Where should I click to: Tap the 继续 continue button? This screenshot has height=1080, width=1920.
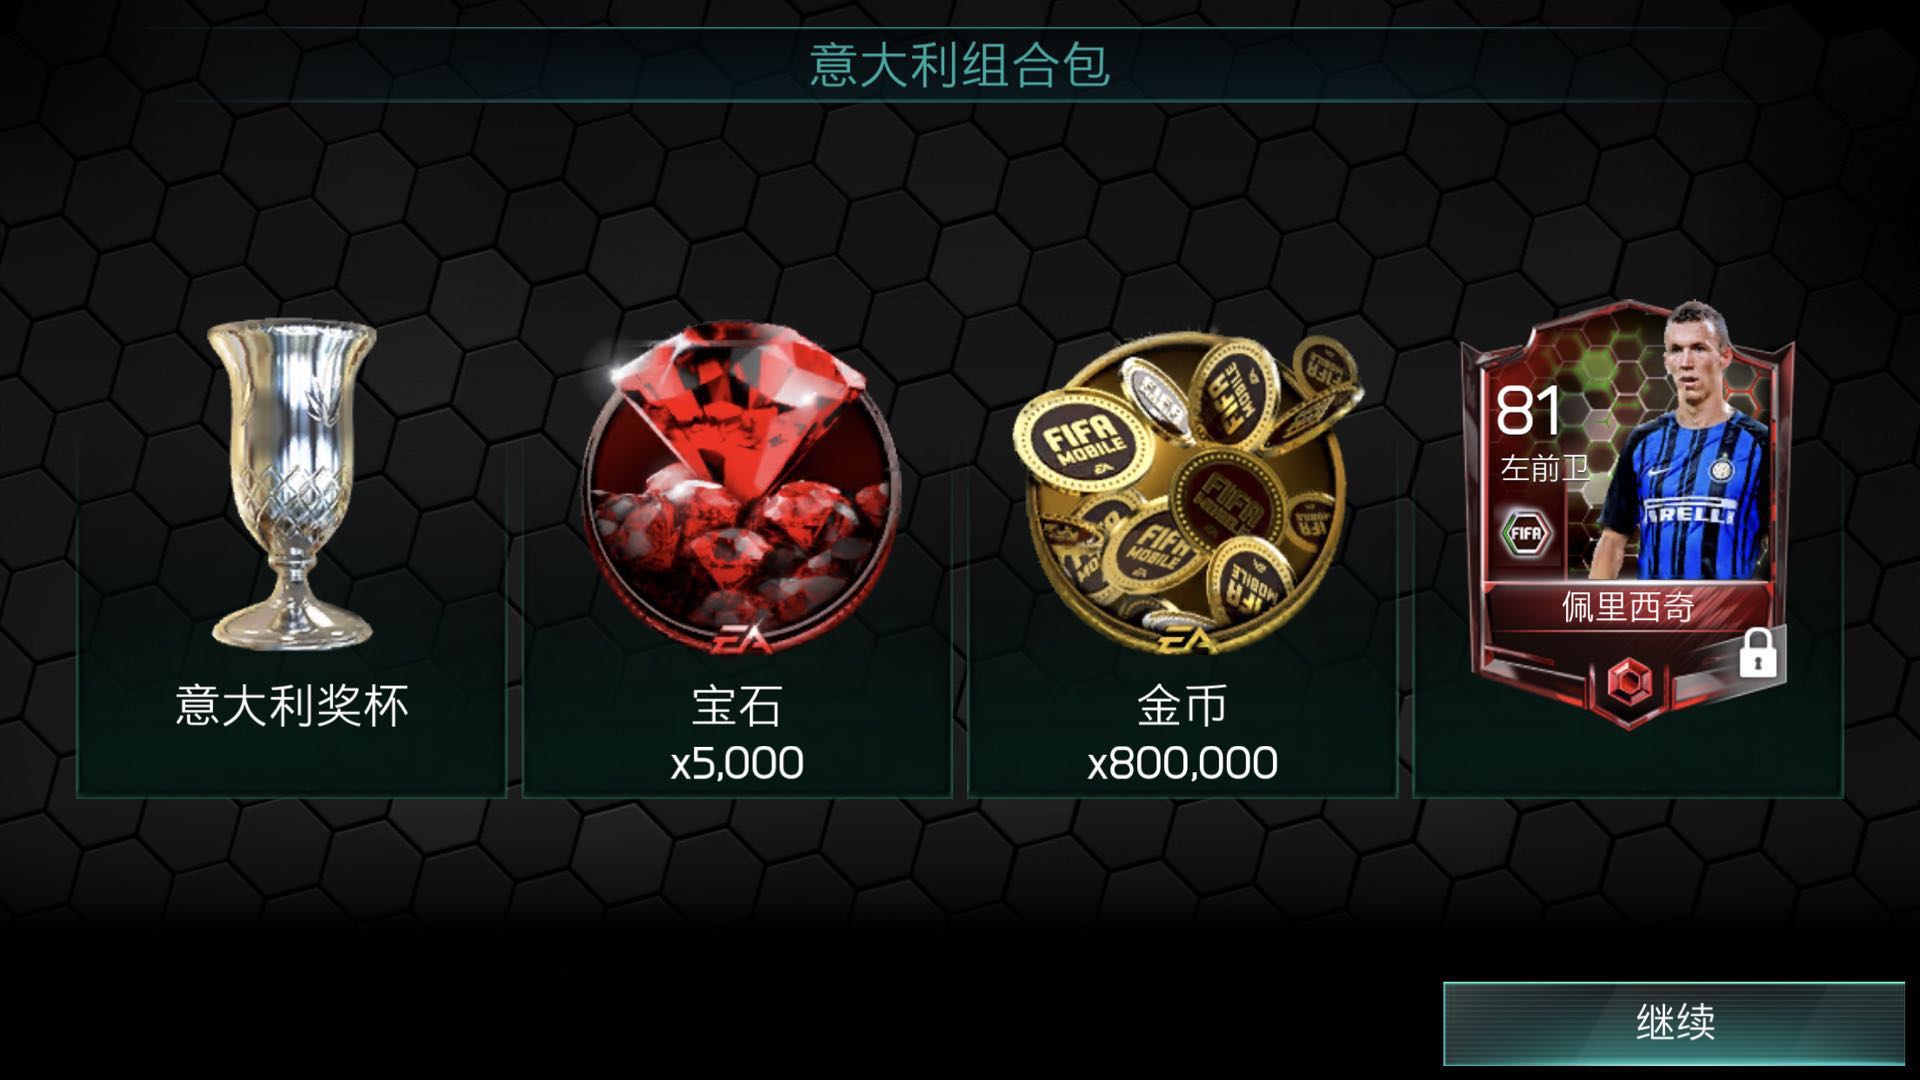(1674, 1023)
